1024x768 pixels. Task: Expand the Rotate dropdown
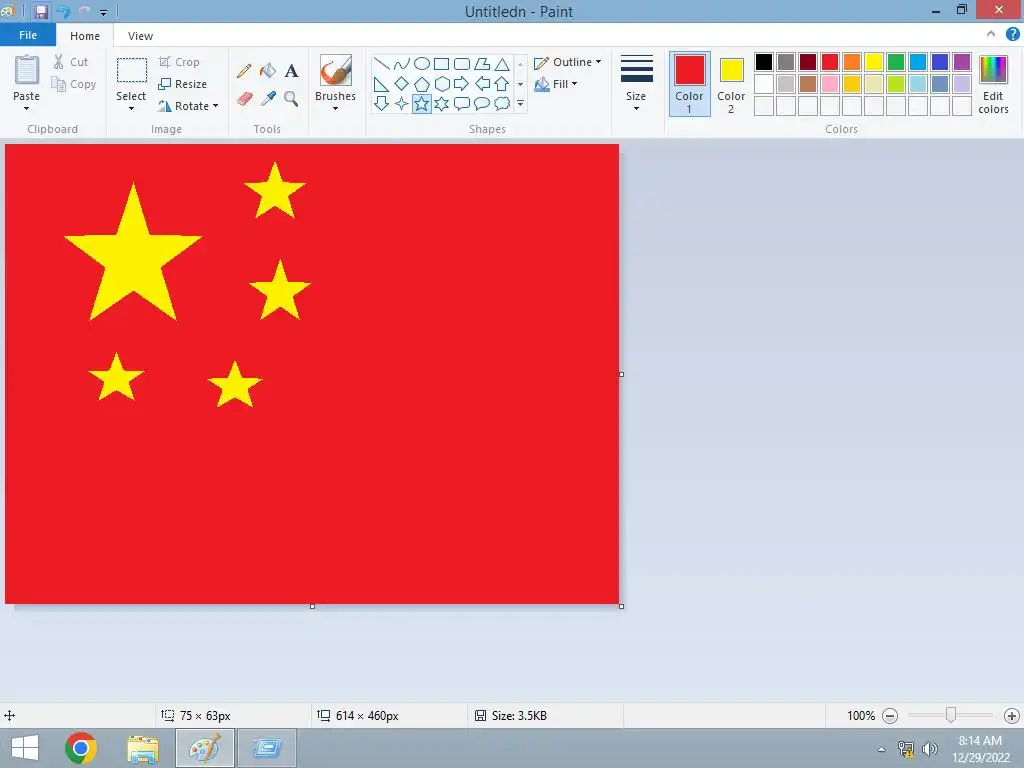[x=216, y=106]
